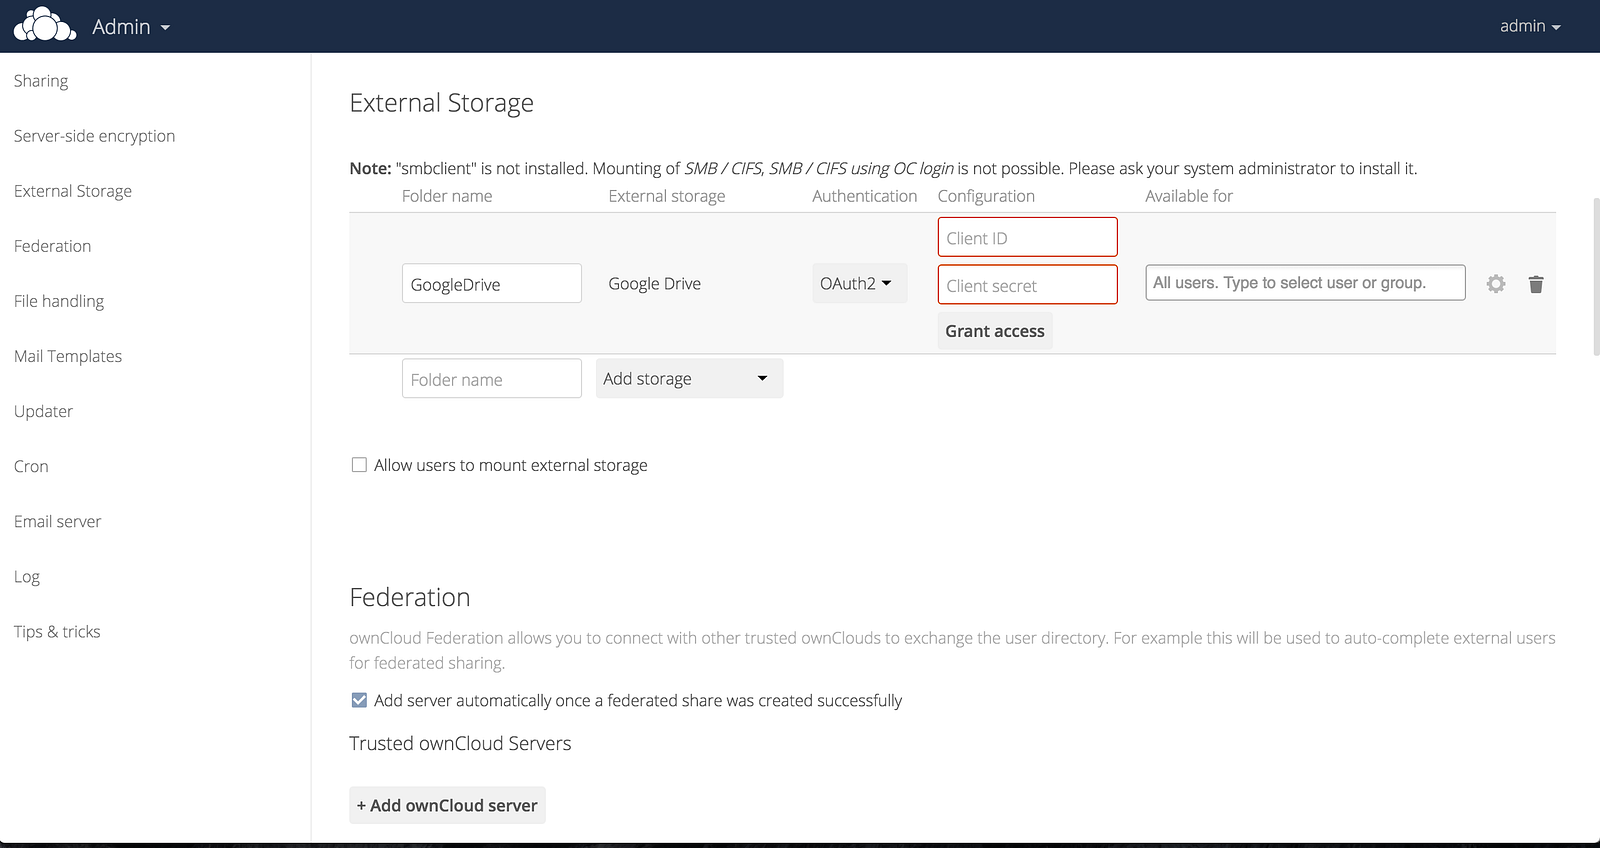Click Add ownCloud server button

tap(447, 805)
